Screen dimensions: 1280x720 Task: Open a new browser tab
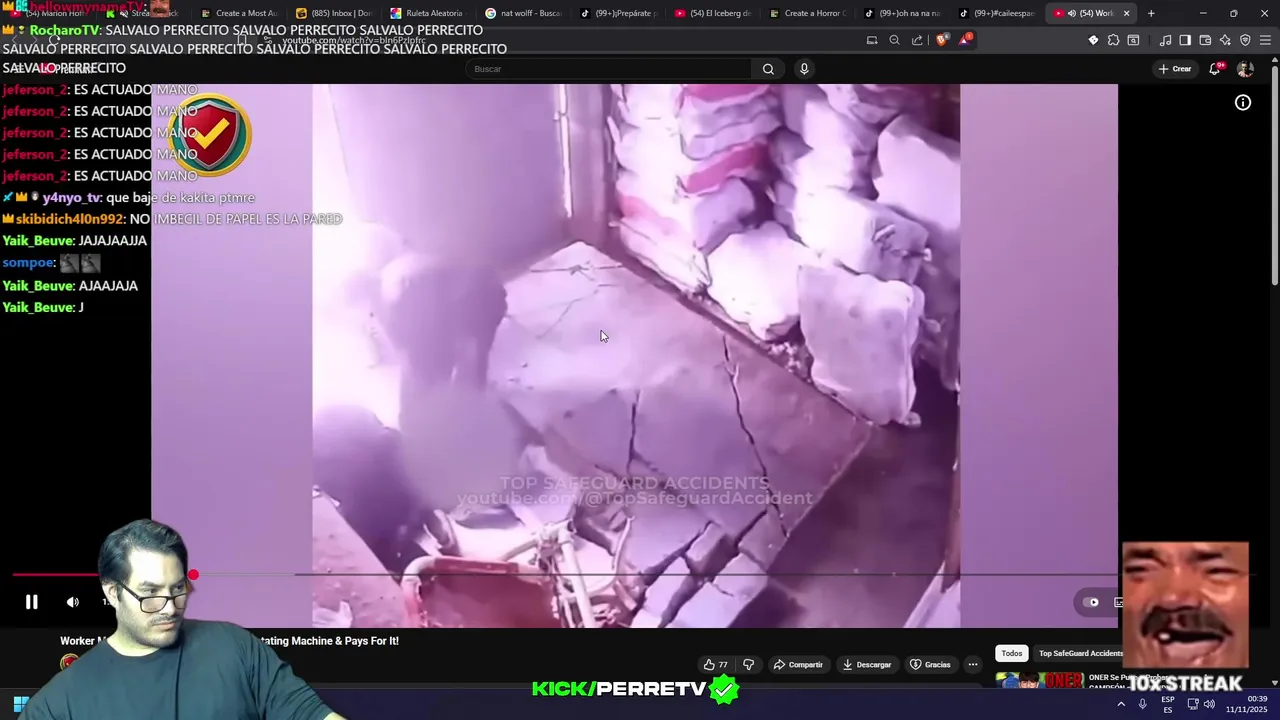click(x=1151, y=13)
